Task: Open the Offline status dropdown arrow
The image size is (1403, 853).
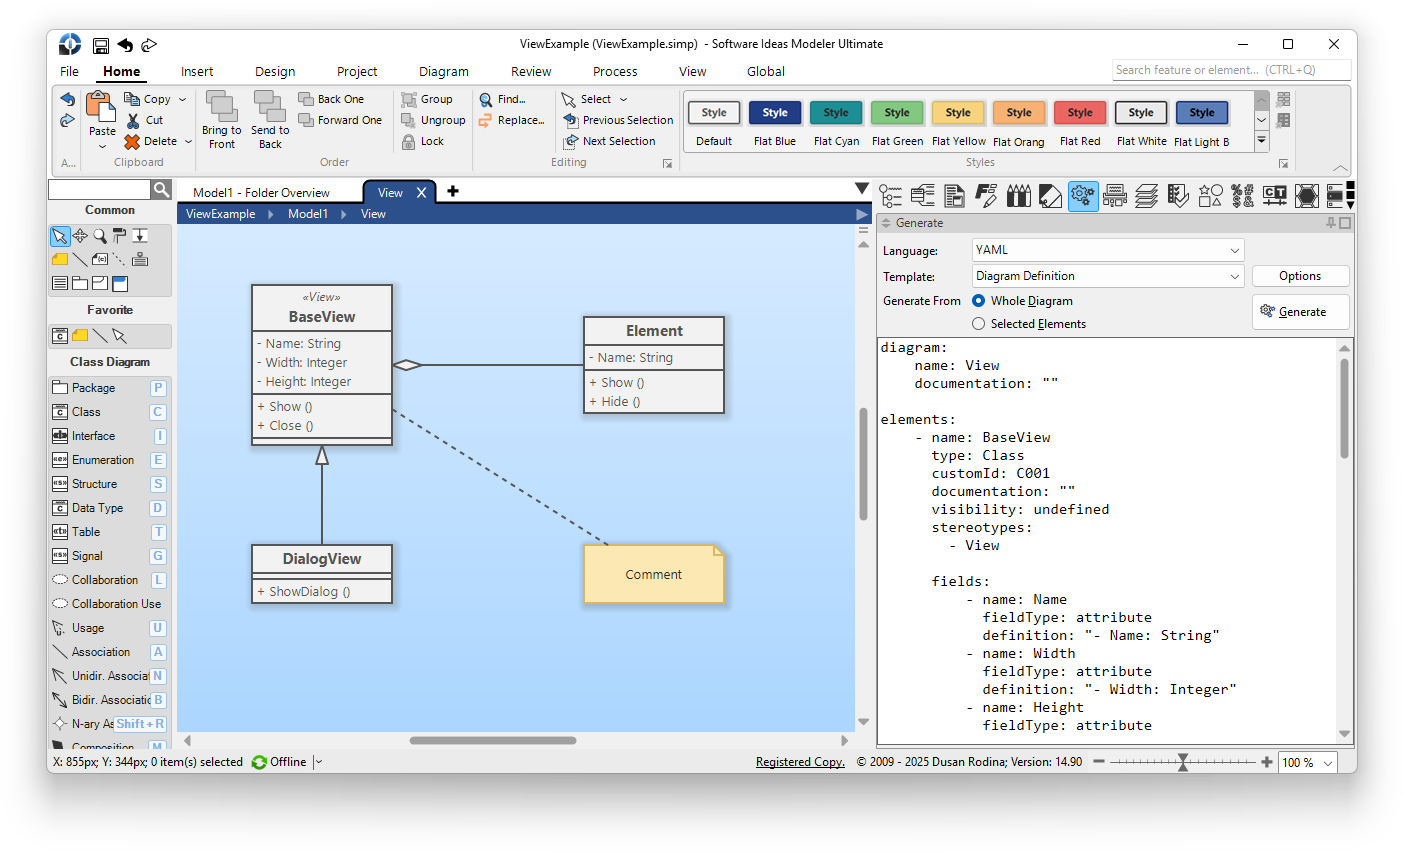Action: pos(318,762)
